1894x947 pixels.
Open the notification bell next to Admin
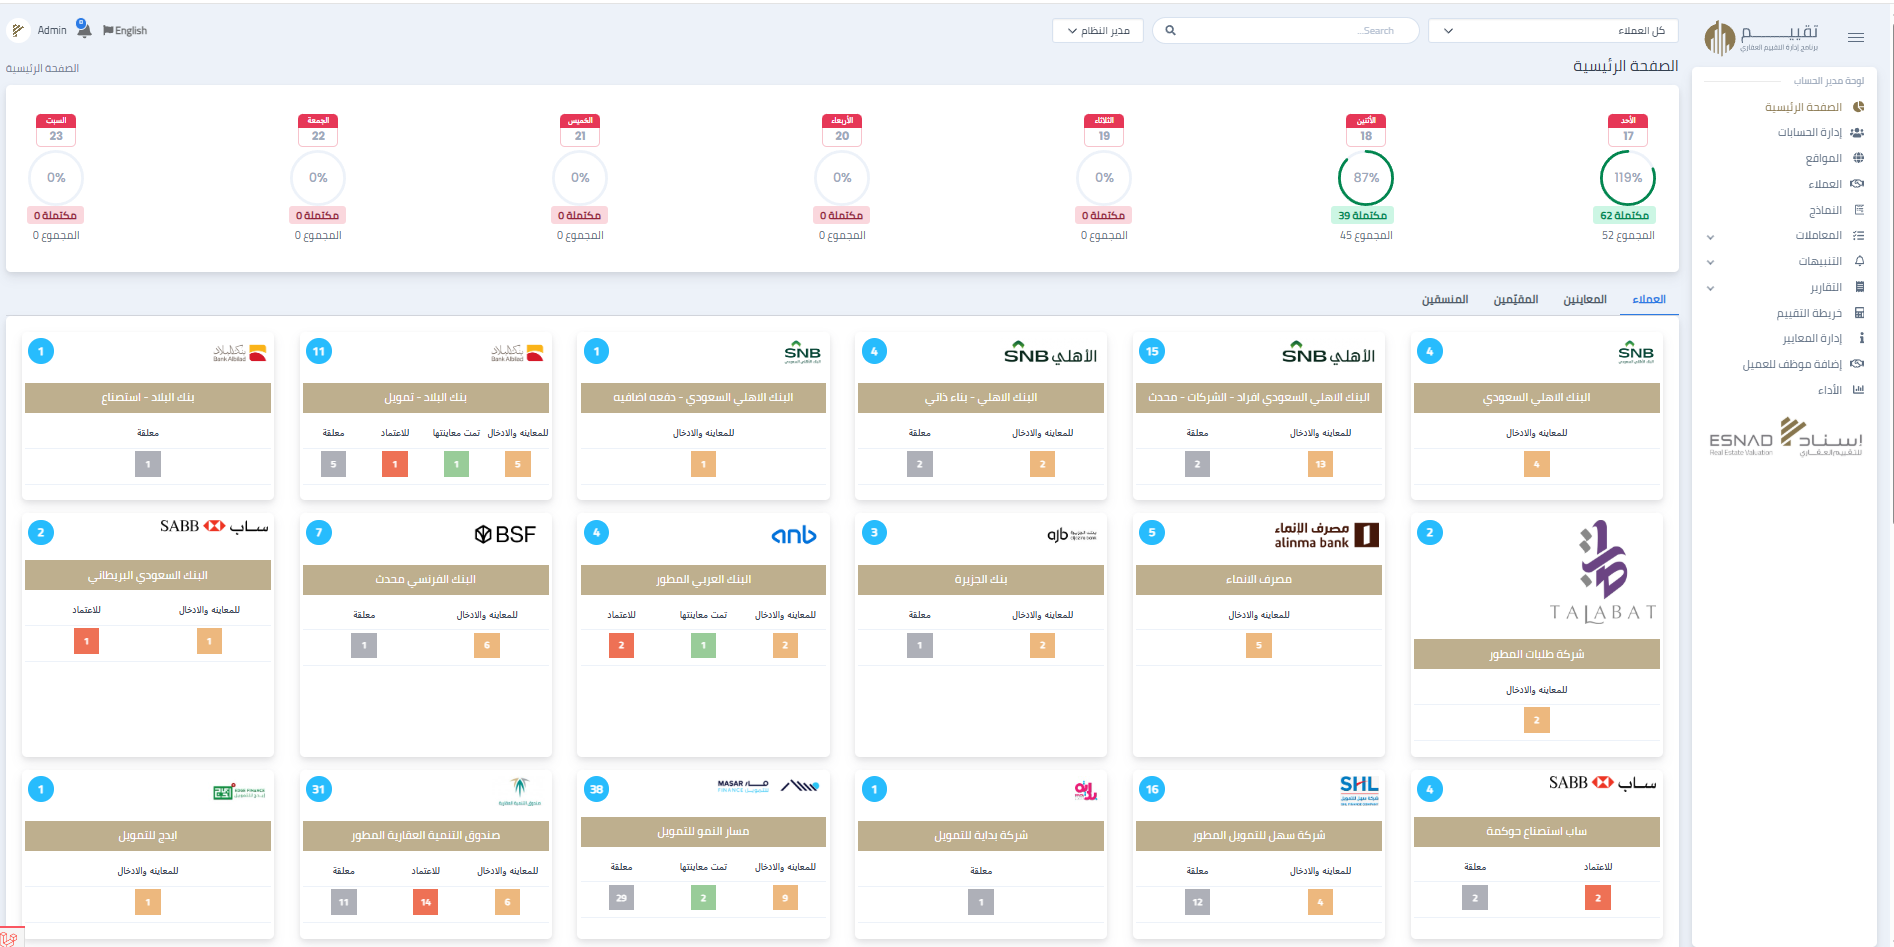(84, 29)
